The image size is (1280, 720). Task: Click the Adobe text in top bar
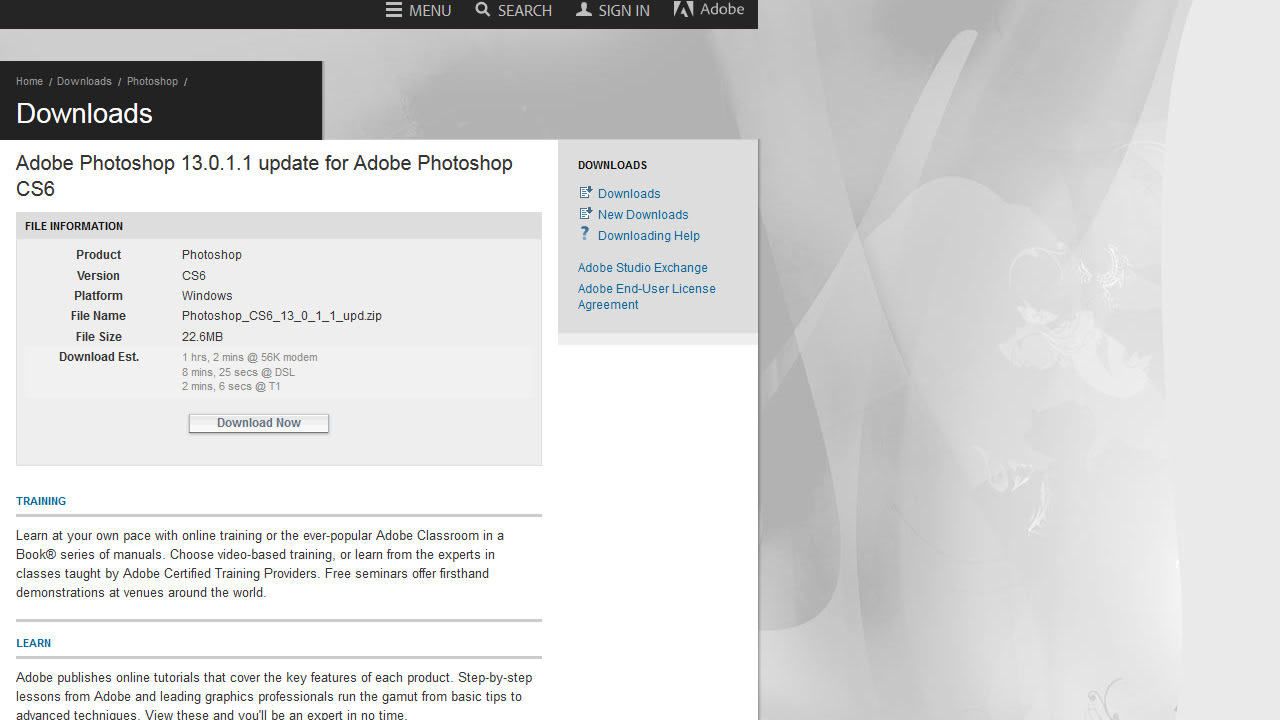pos(722,9)
